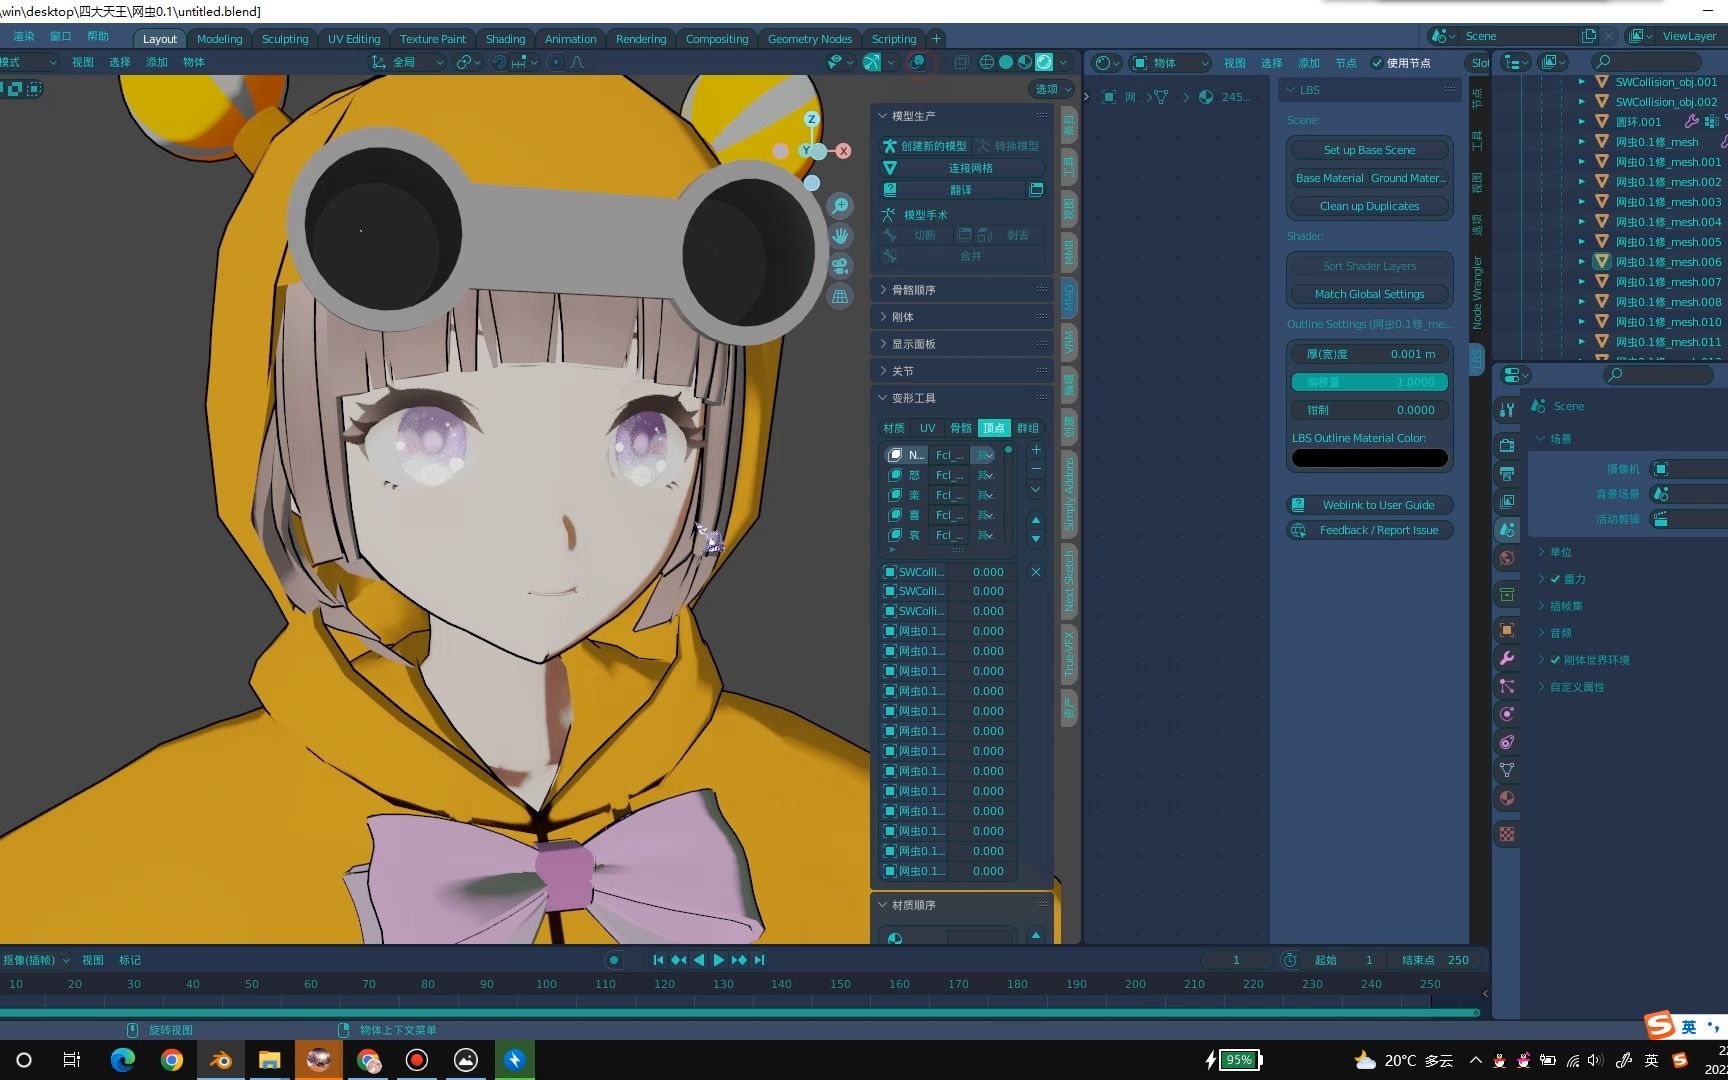Select rendered viewport shading mode
Viewport: 1728px width, 1080px height.
(x=1044, y=62)
